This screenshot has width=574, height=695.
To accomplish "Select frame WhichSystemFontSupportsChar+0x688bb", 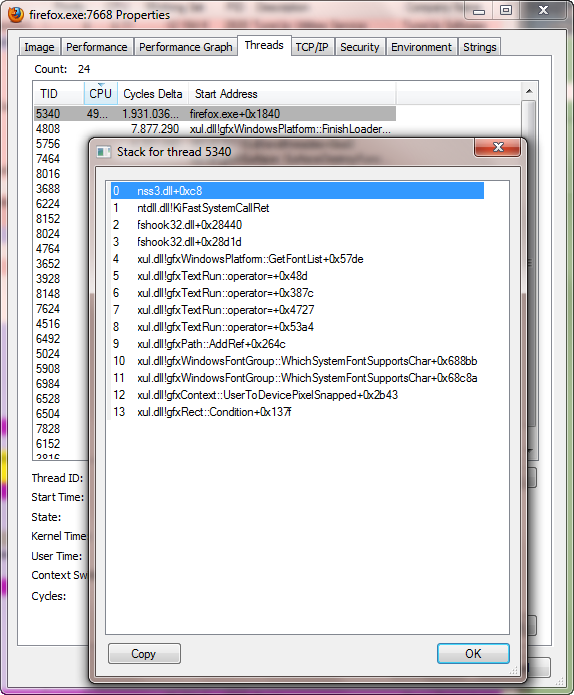I will [x=297, y=361].
